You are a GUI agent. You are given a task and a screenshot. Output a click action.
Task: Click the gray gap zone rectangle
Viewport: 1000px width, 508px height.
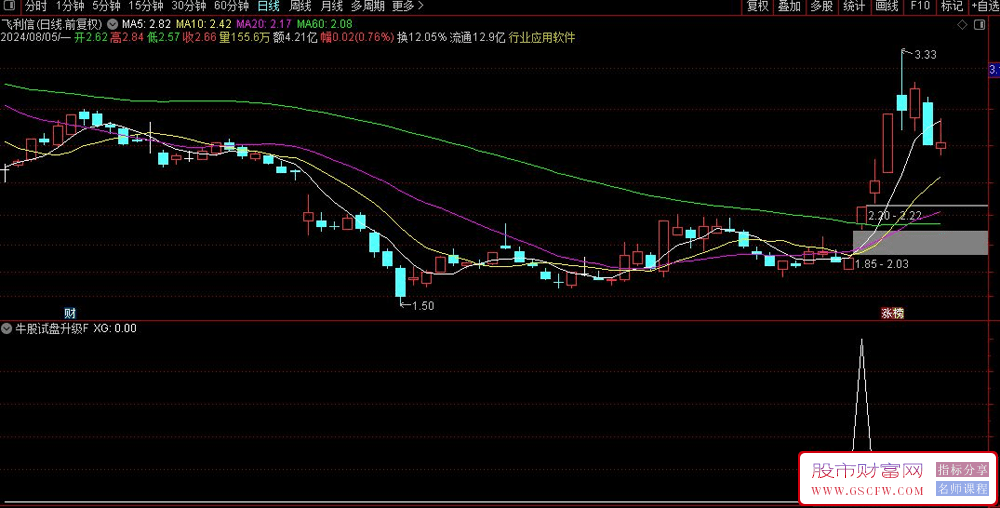[x=920, y=243]
